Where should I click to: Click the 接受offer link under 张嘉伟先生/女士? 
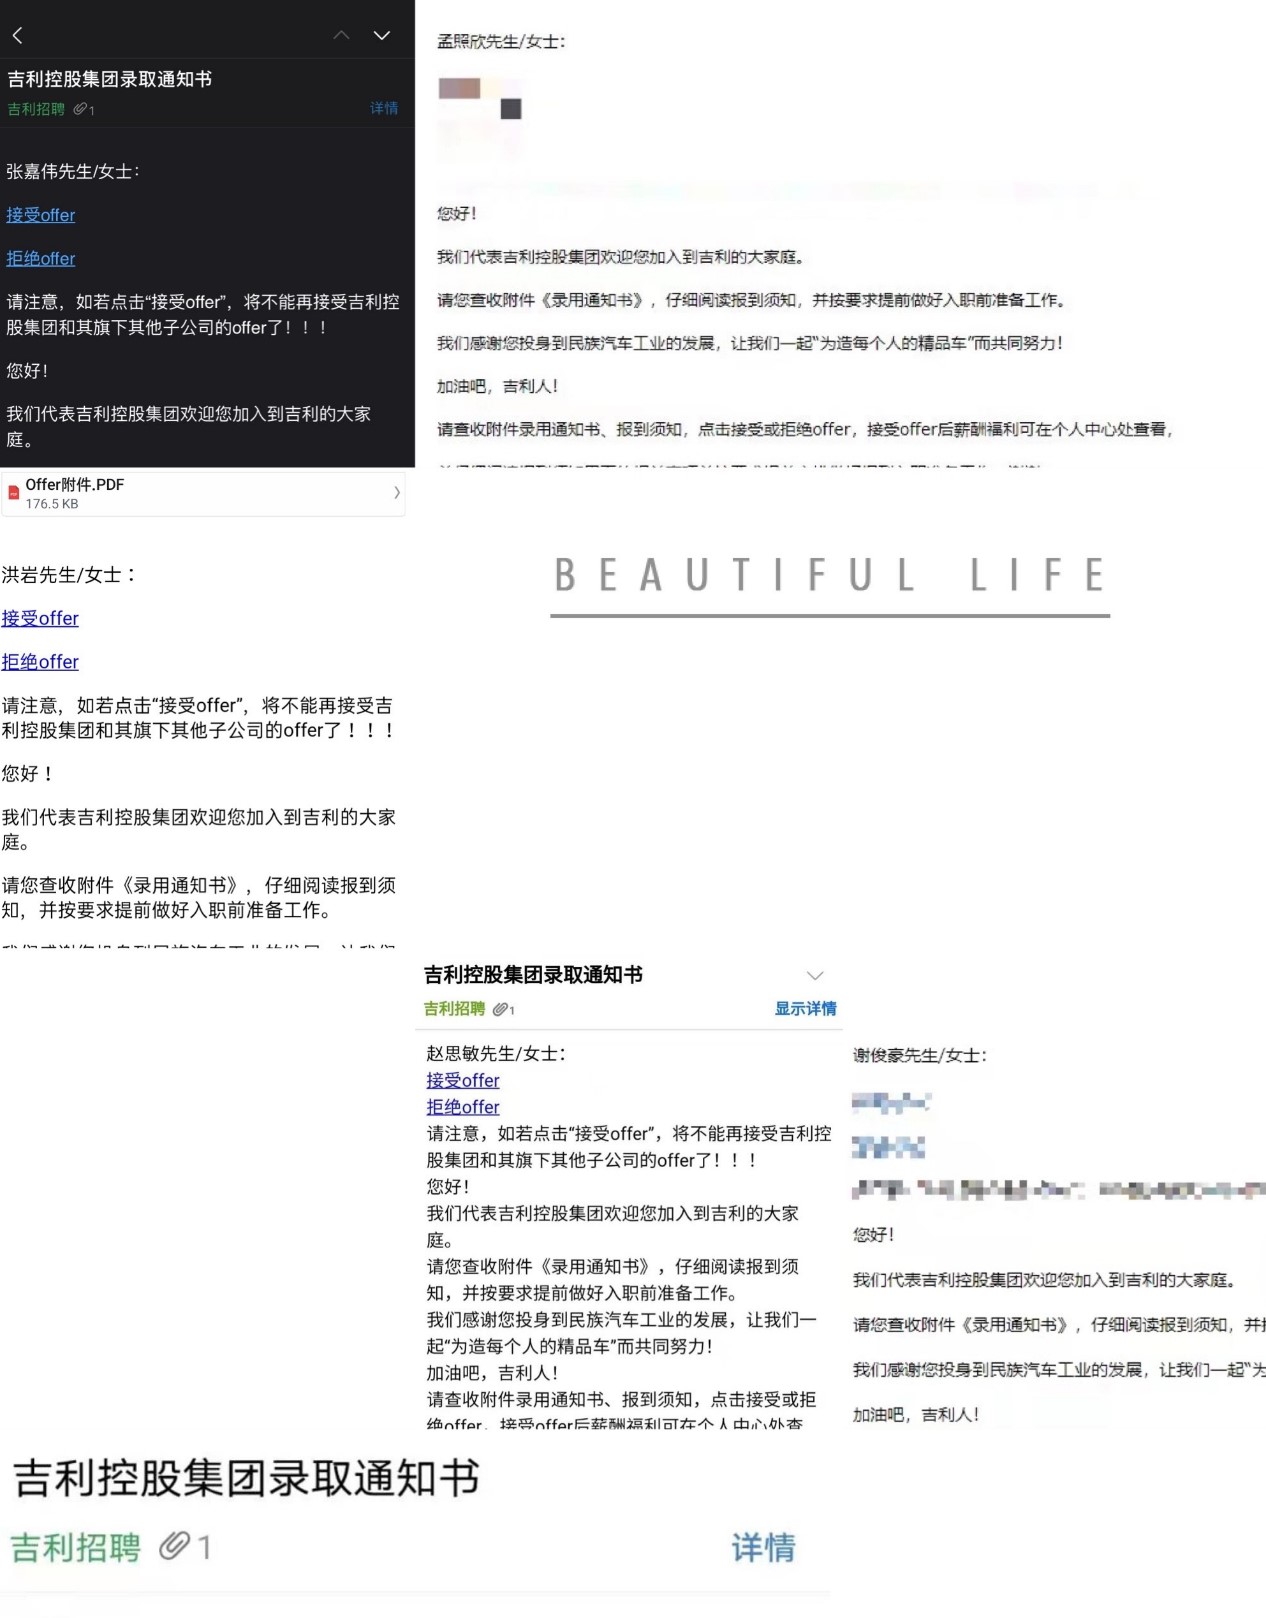pyautogui.click(x=41, y=215)
